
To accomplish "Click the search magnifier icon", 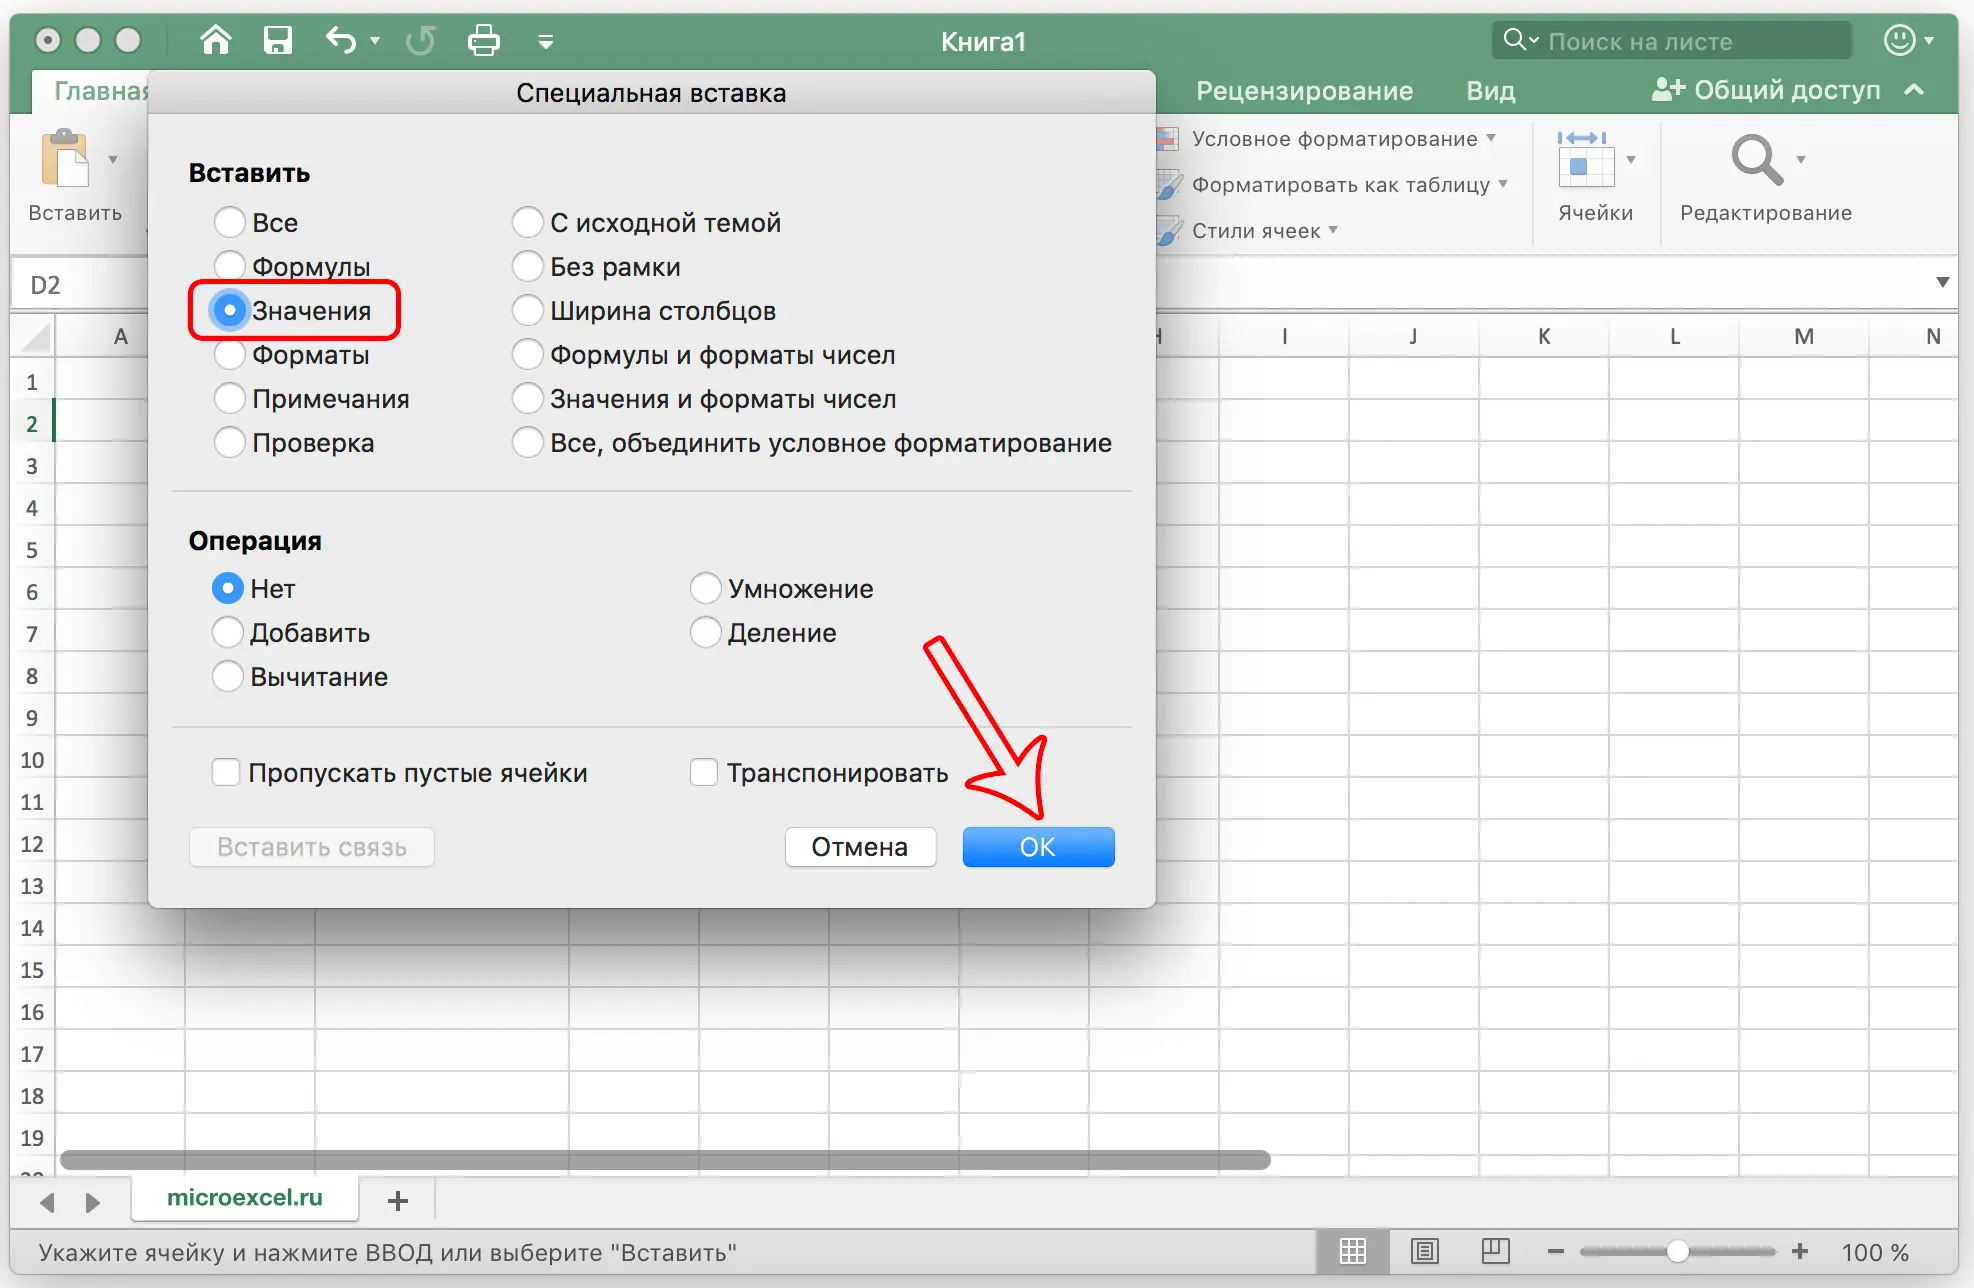I will coord(1515,40).
